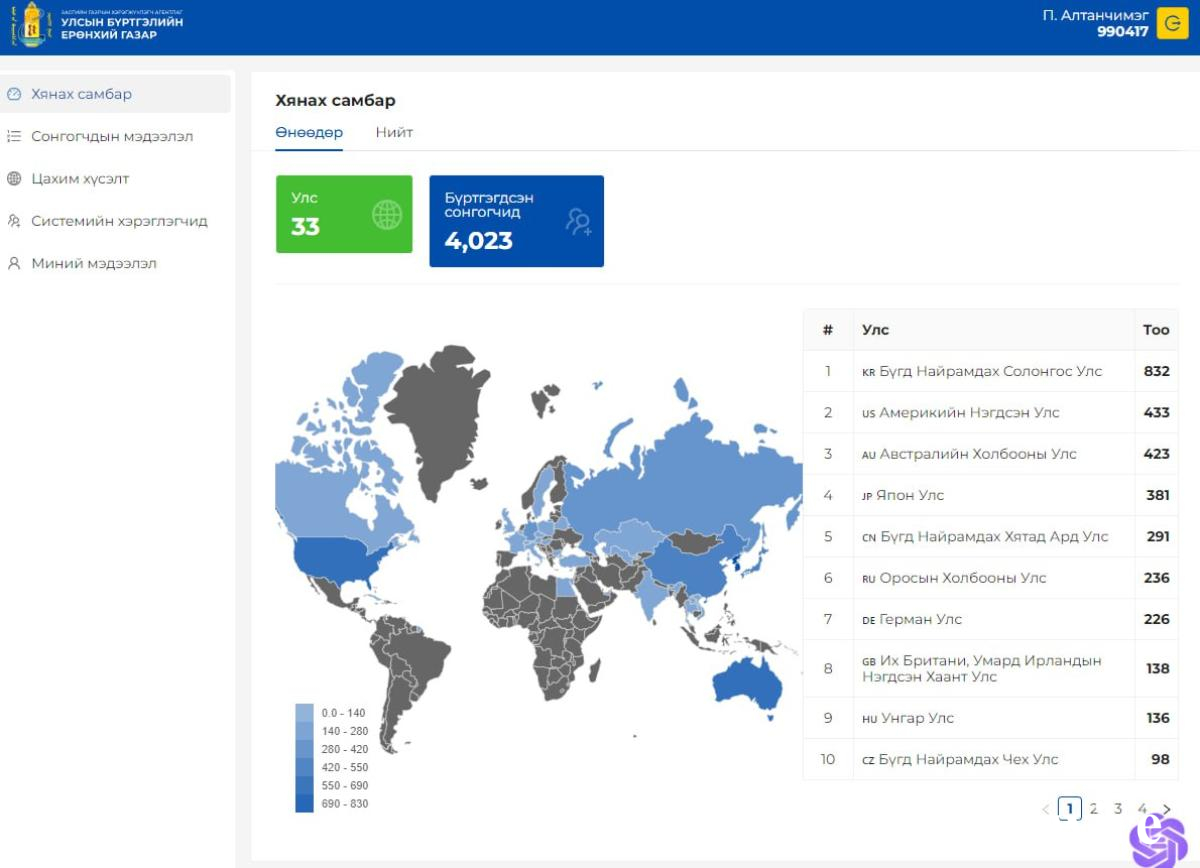Click the state emblem logo in header

pos(31,24)
